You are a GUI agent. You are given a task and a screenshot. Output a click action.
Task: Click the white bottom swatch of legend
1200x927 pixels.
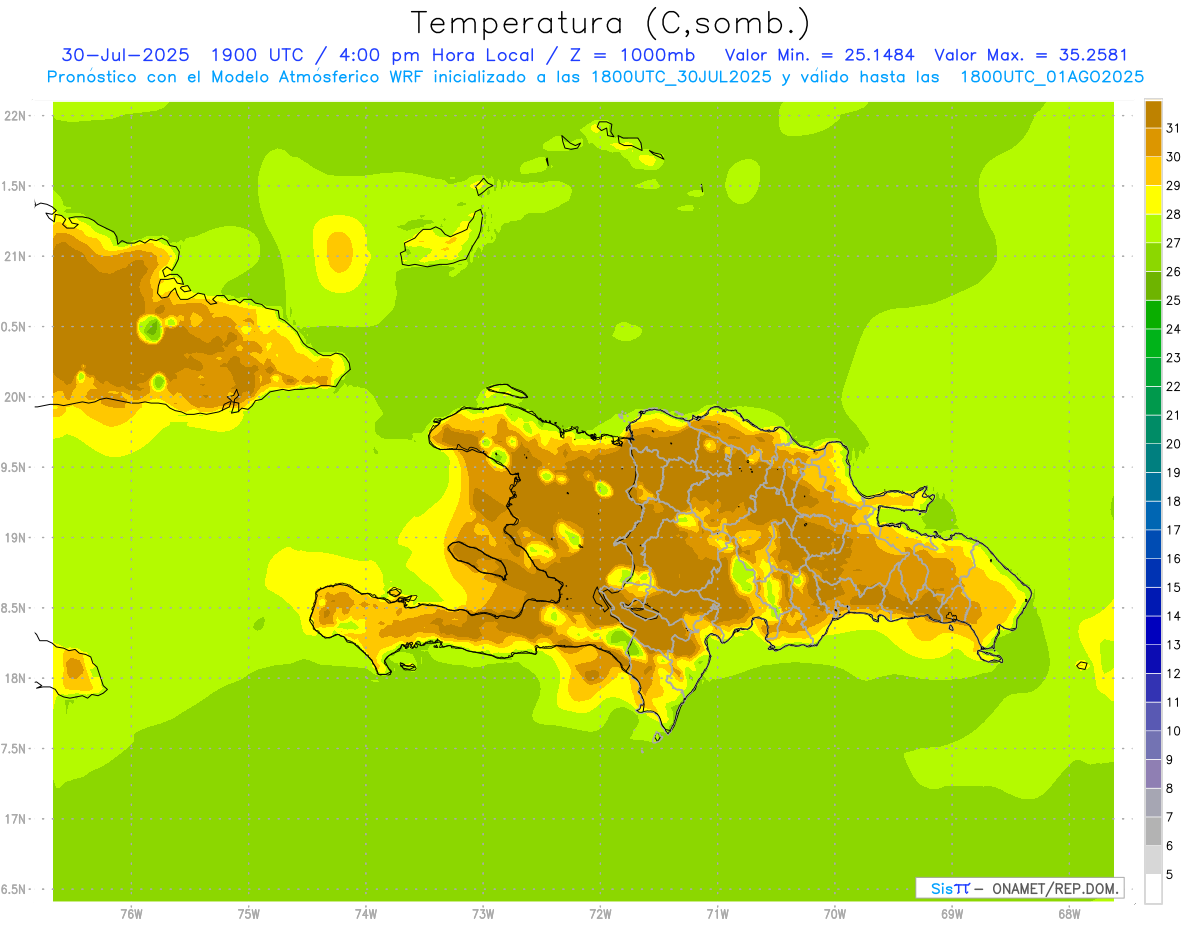point(1153,889)
